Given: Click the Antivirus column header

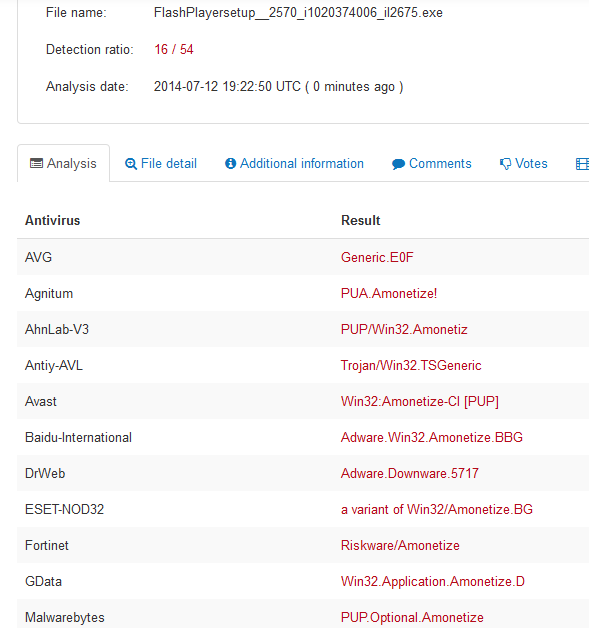Looking at the screenshot, I should [52, 220].
